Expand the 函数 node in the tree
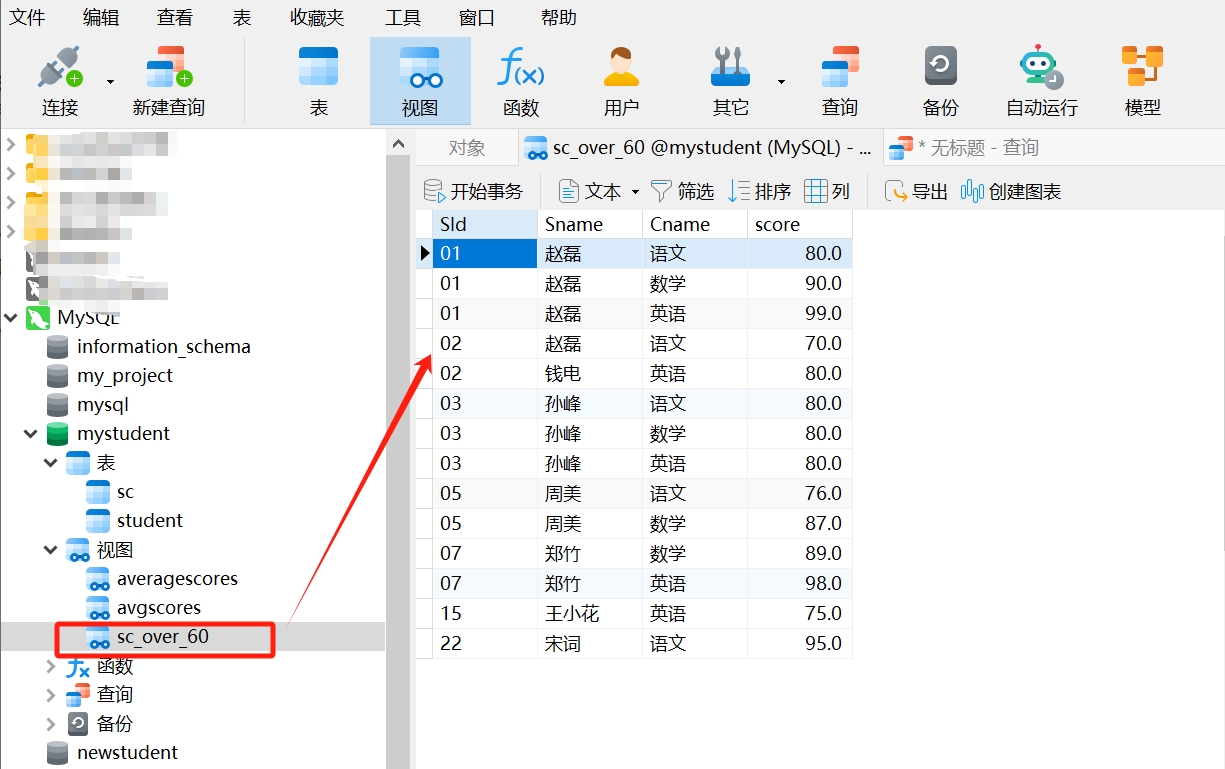The height and width of the screenshot is (769, 1225). tap(52, 666)
